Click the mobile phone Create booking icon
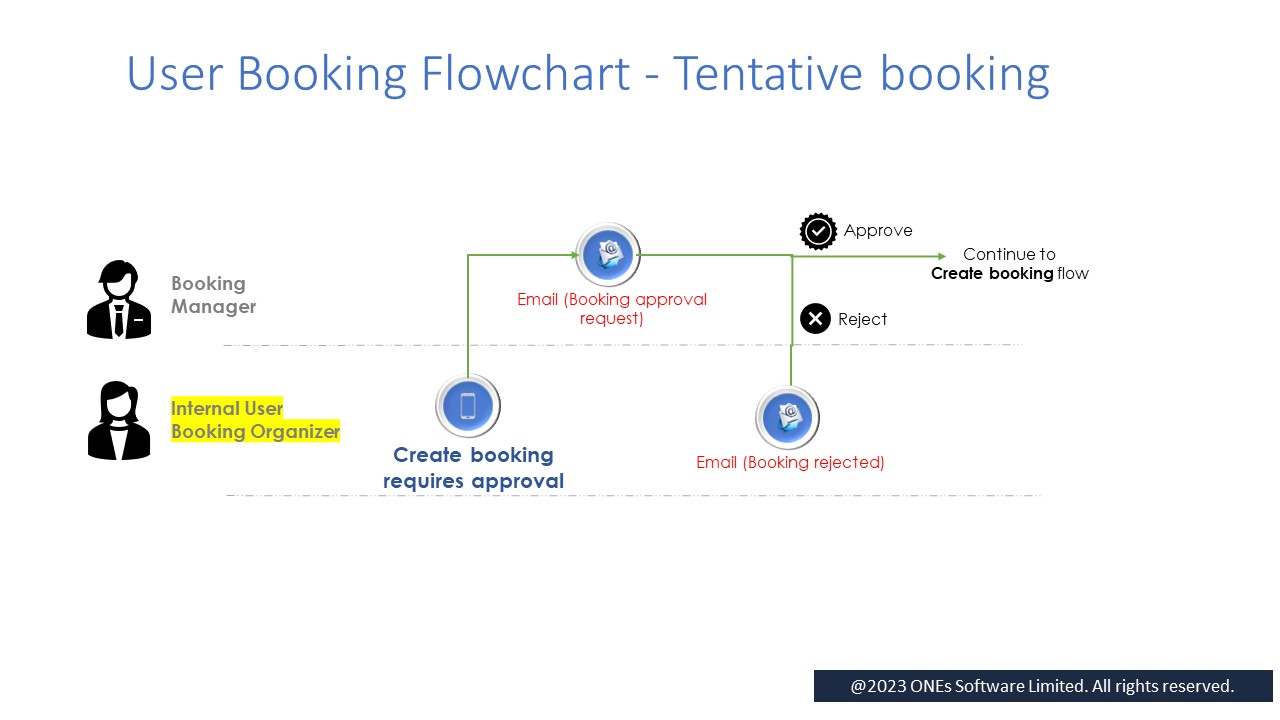 coord(468,406)
